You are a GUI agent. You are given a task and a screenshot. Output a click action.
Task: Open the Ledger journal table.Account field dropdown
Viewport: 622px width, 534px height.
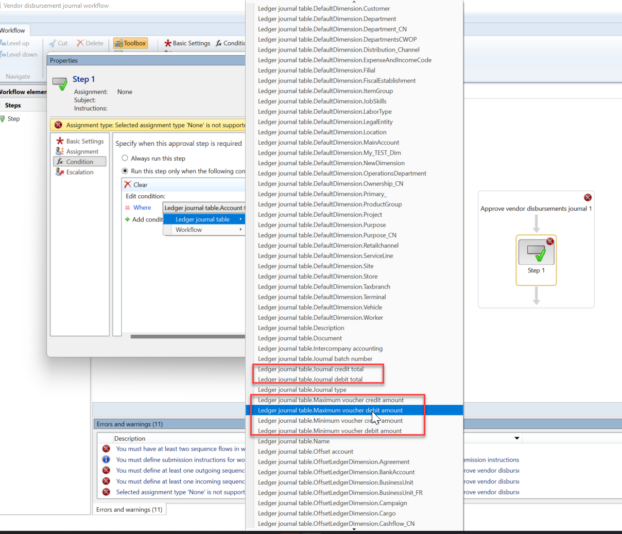(x=205, y=207)
